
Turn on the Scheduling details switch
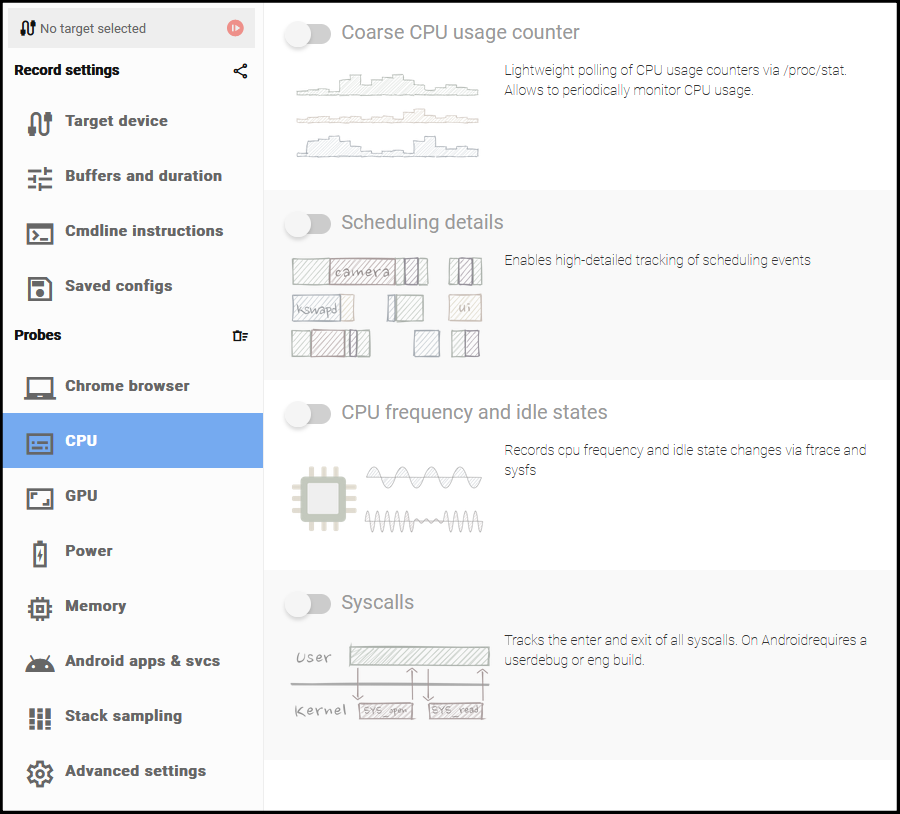(308, 224)
